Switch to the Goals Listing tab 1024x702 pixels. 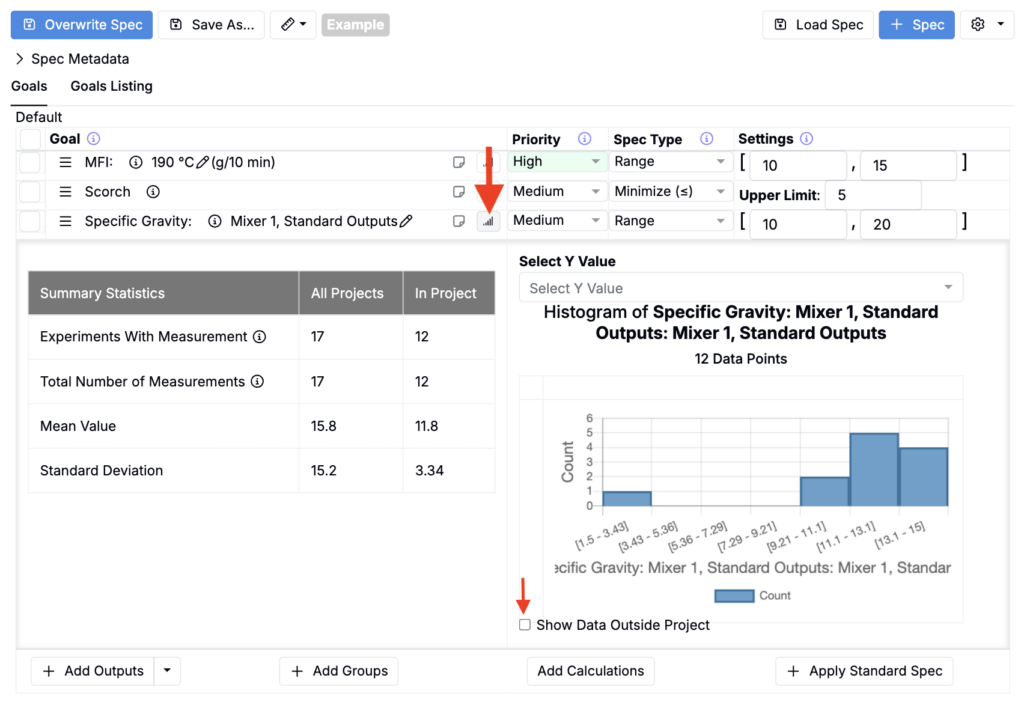coord(111,86)
